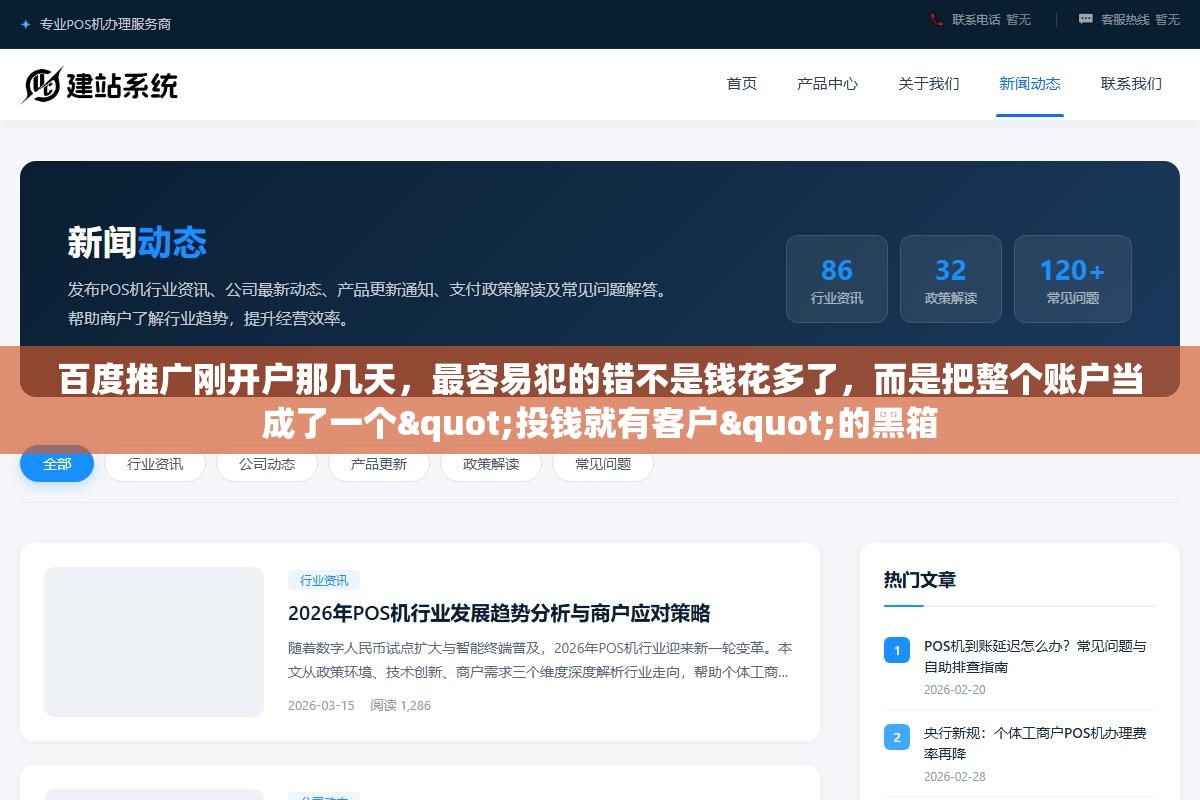
Task: Click the 阅读 1,286 read count
Action: [x=400, y=705]
